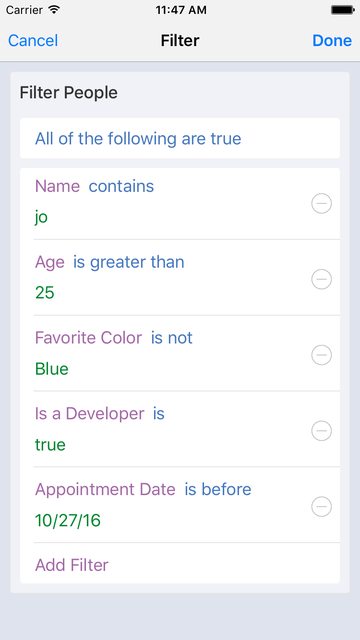The height and width of the screenshot is (640, 360).
Task: Confirm filters with Done
Action: coord(332,40)
